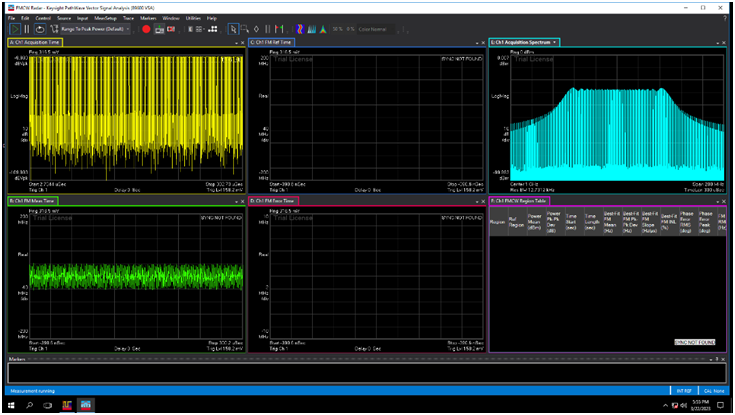Pause the measurement with the pause icon

pos(26,30)
